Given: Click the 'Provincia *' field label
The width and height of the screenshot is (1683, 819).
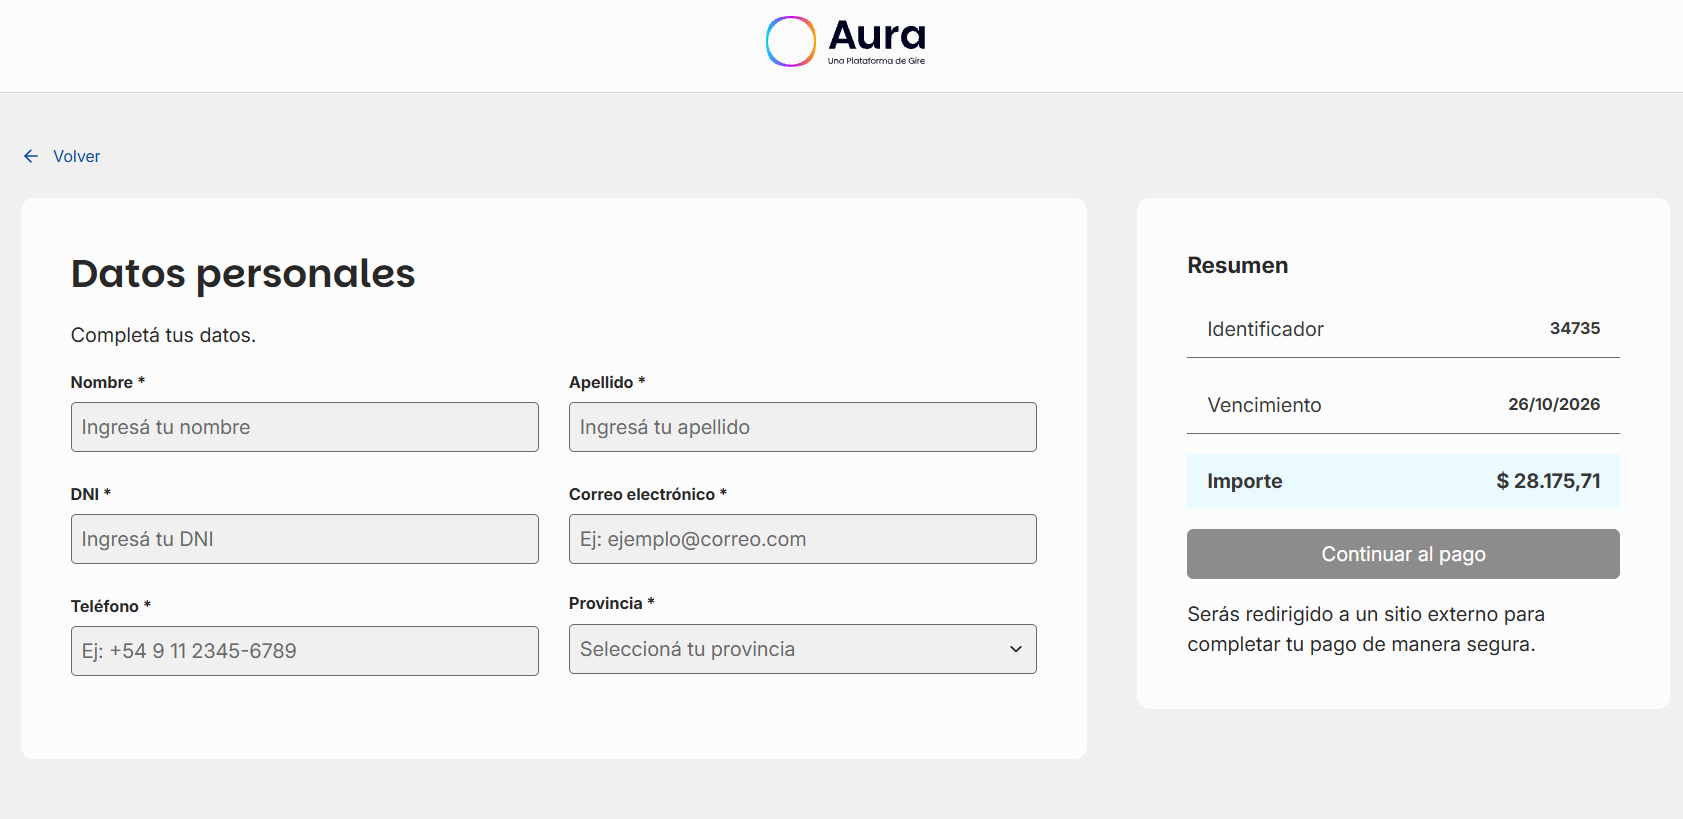Looking at the screenshot, I should click(x=612, y=603).
